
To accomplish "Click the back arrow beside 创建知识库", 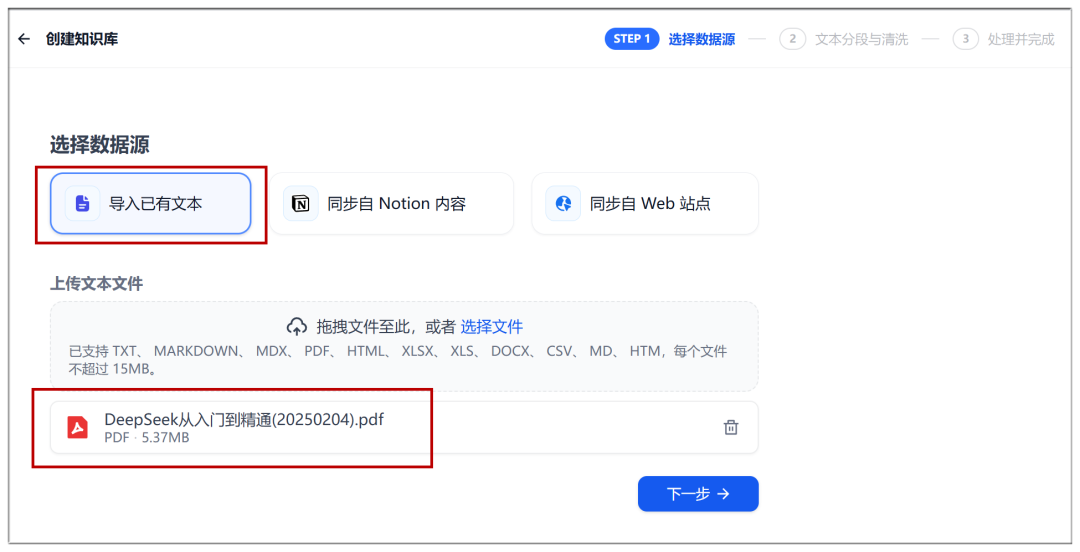I will [x=24, y=39].
